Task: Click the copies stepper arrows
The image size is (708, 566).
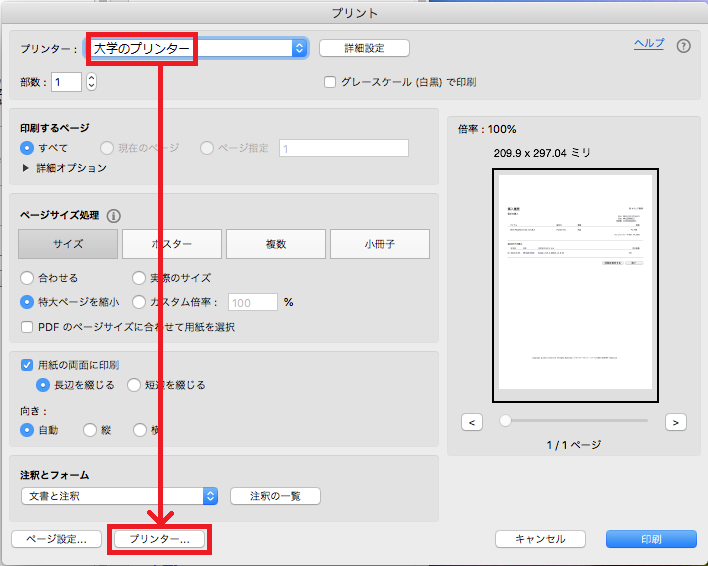Action: tap(92, 82)
